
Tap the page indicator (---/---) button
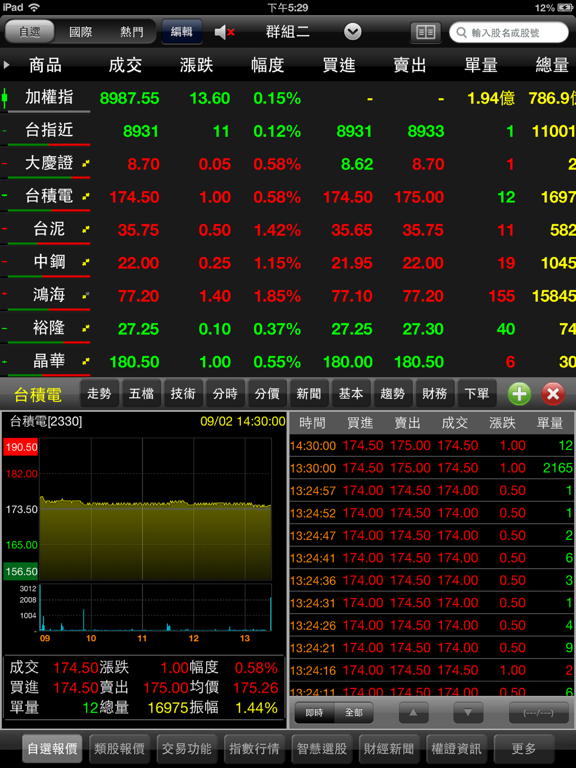[x=538, y=713]
